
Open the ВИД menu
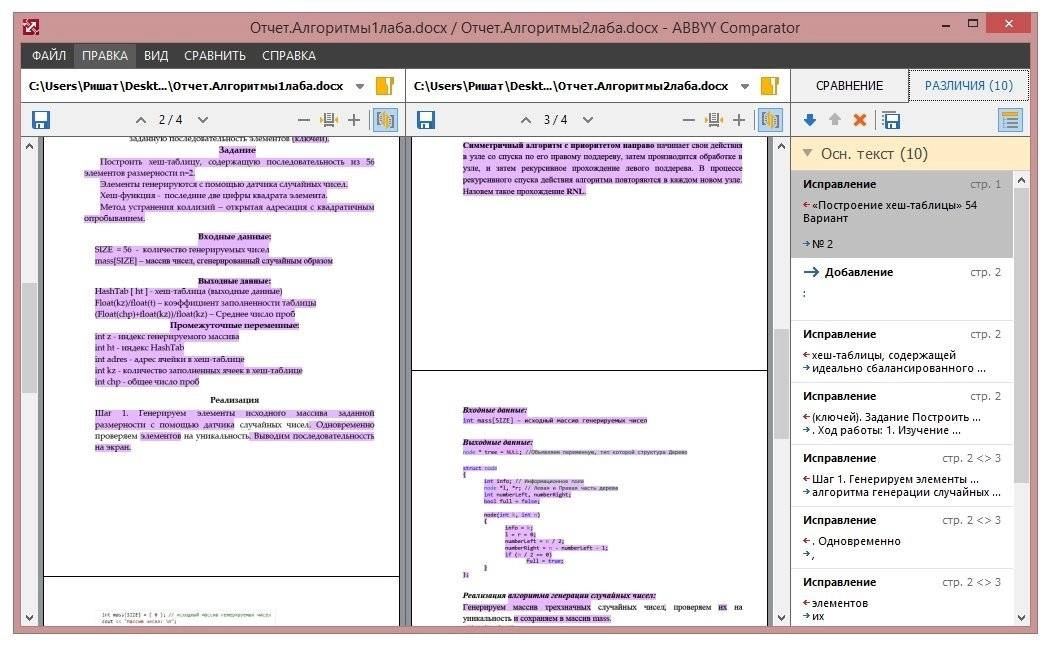pyautogui.click(x=156, y=56)
